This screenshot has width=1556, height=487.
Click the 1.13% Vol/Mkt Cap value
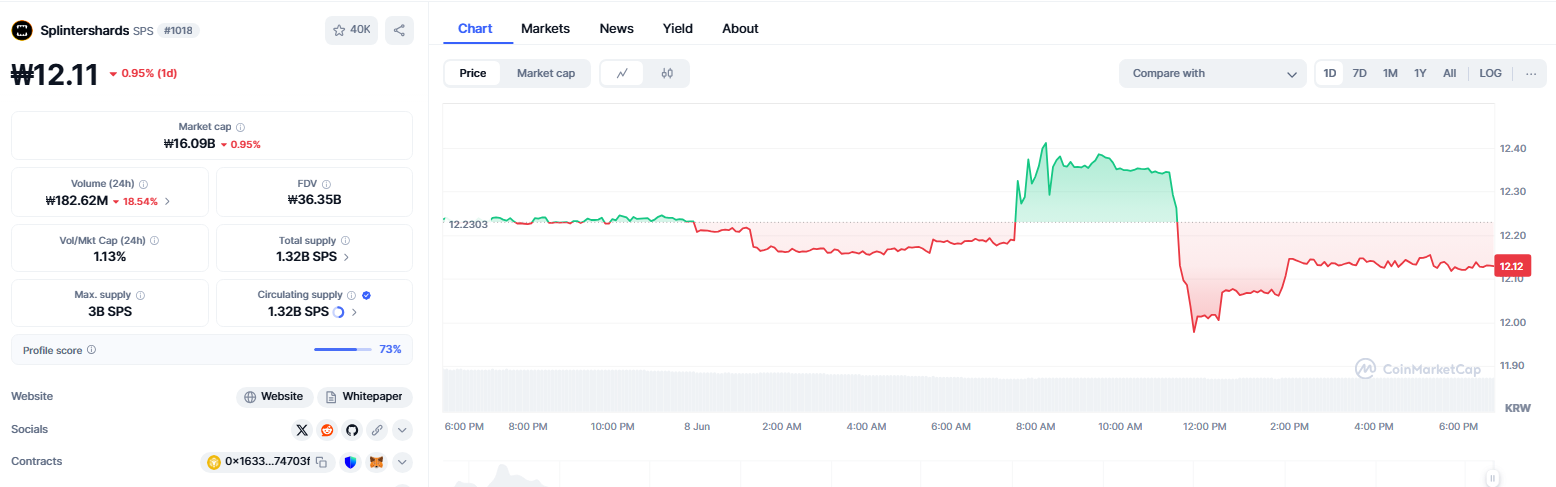coord(110,257)
